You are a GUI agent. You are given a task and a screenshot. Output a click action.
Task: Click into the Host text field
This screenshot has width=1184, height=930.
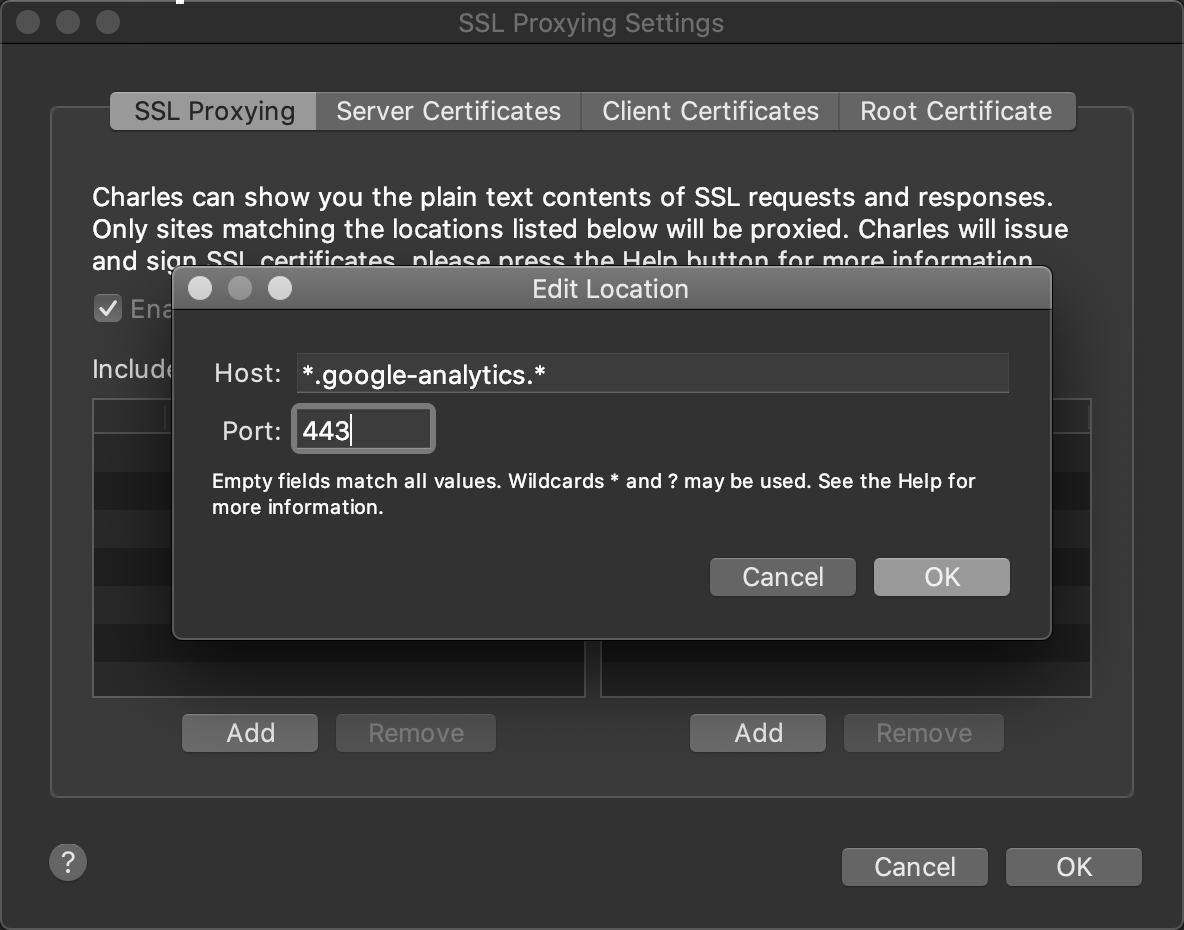pos(652,374)
